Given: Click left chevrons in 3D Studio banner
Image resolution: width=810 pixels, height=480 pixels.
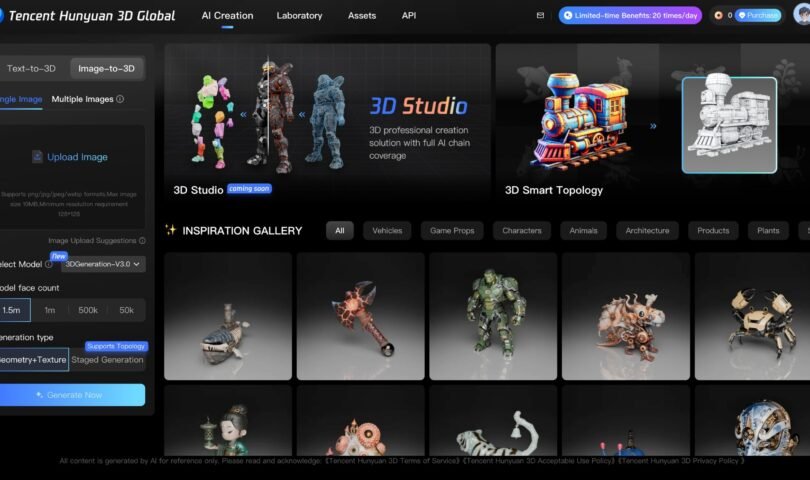Looking at the screenshot, I should (242, 115).
